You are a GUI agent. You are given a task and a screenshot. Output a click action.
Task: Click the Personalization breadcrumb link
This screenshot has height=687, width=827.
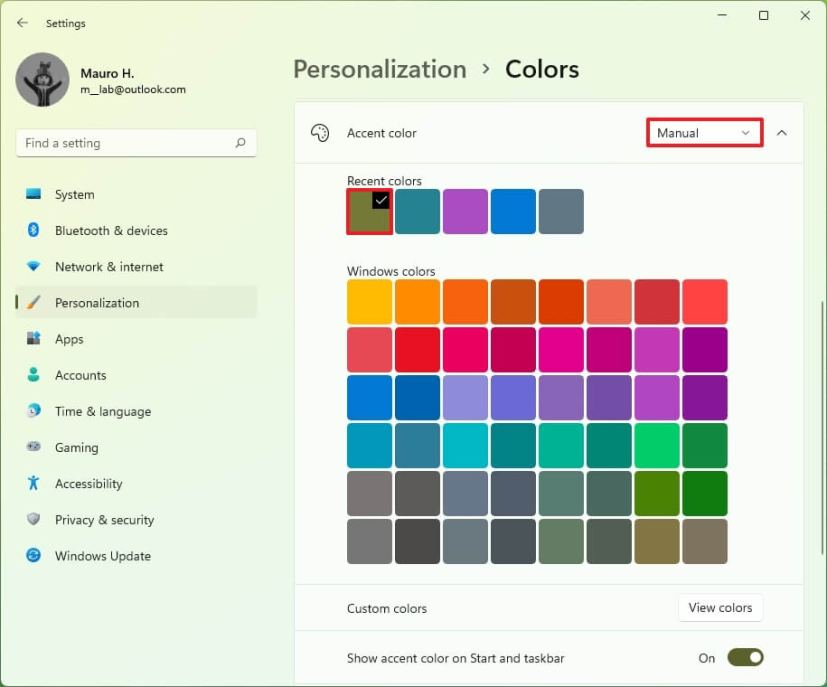(380, 69)
